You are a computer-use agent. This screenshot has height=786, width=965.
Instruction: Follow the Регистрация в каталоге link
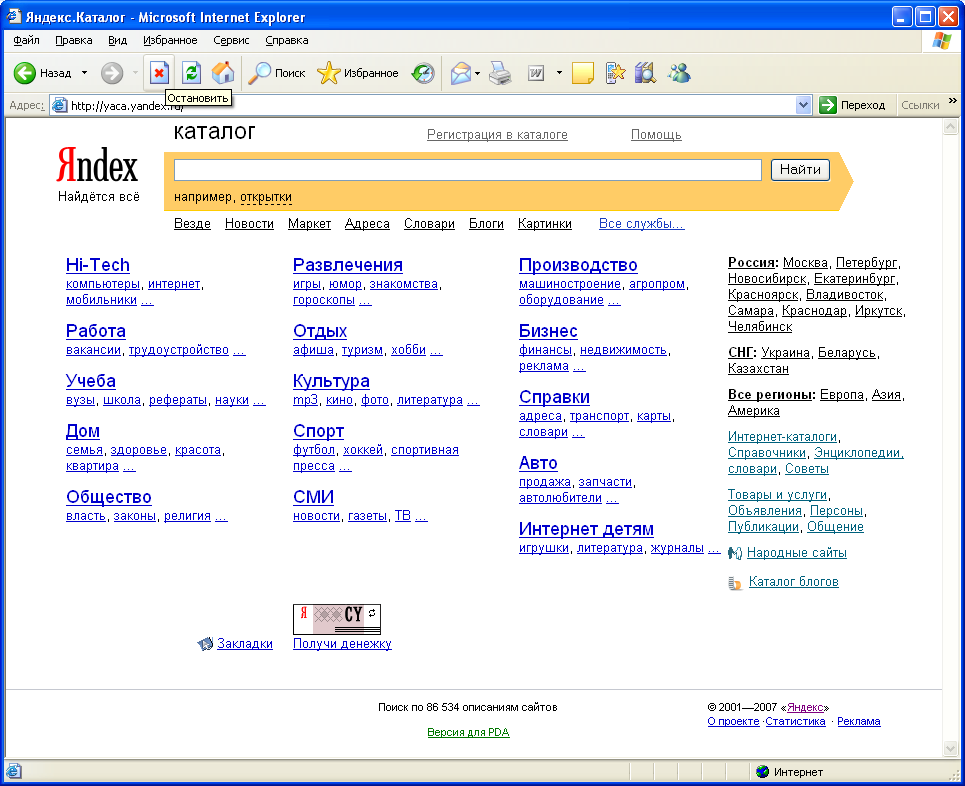(497, 135)
